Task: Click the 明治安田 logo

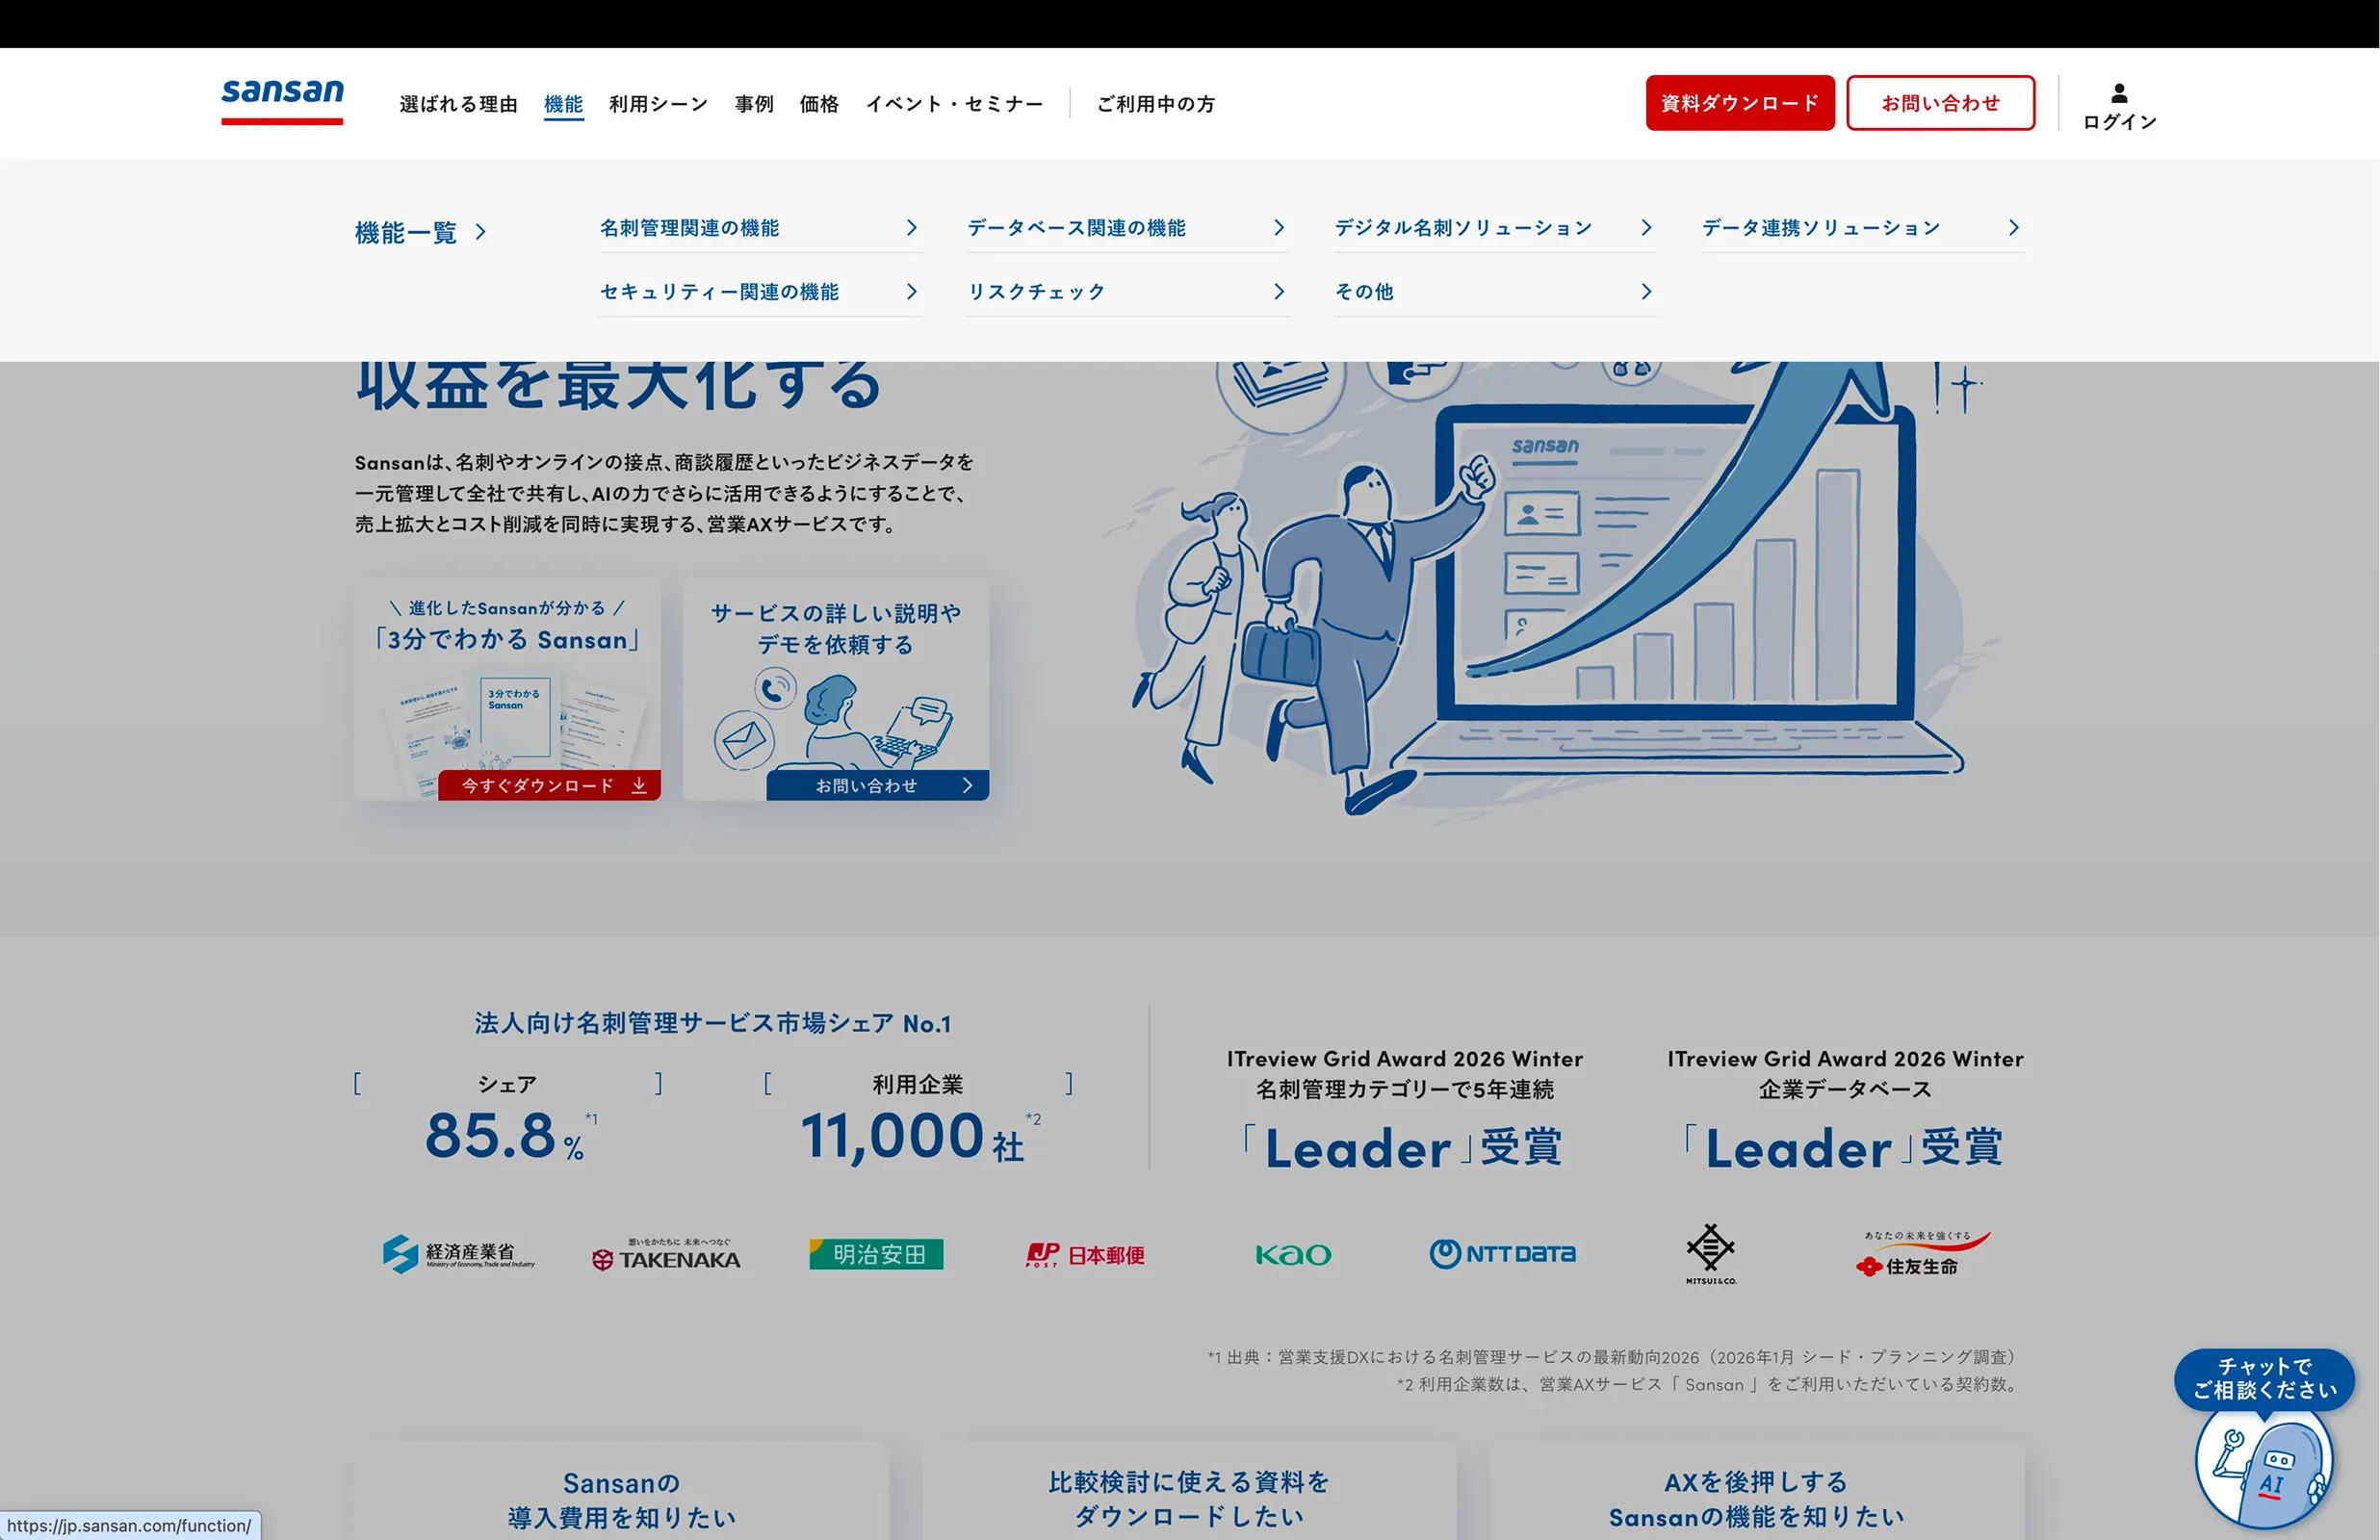Action: [x=876, y=1254]
